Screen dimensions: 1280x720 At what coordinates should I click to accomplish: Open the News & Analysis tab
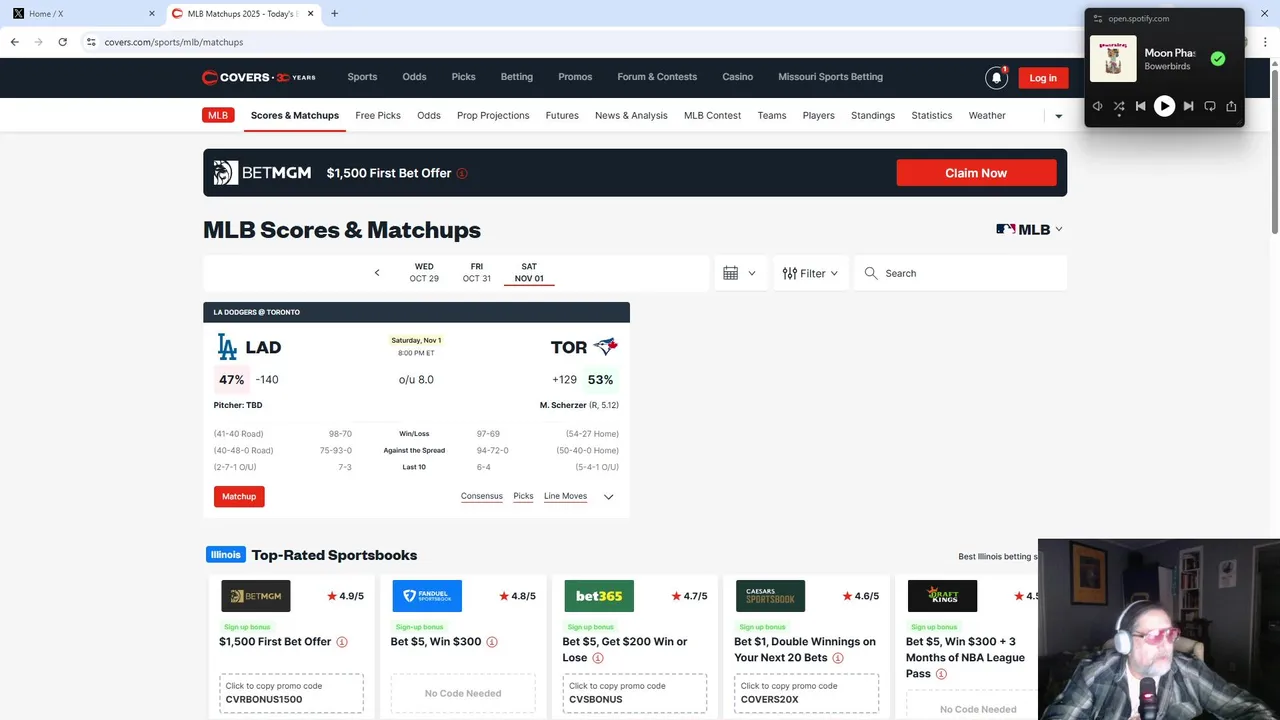(631, 115)
